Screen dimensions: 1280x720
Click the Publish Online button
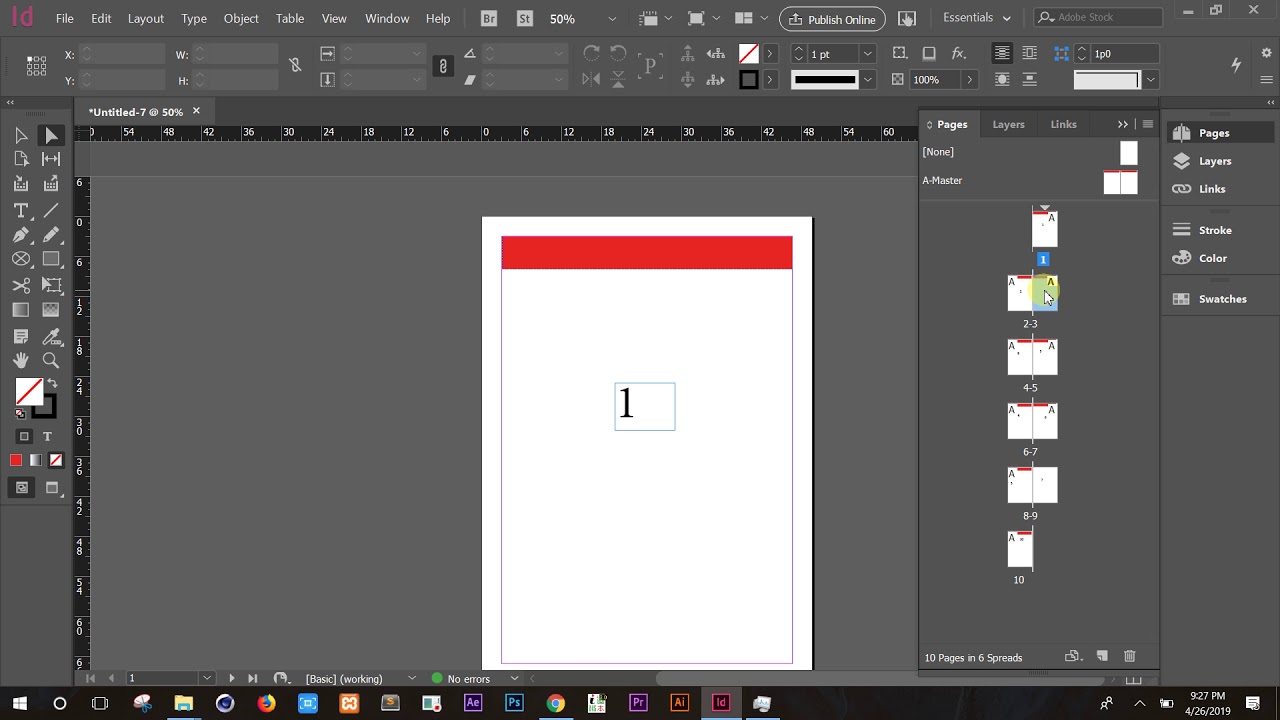coord(832,19)
